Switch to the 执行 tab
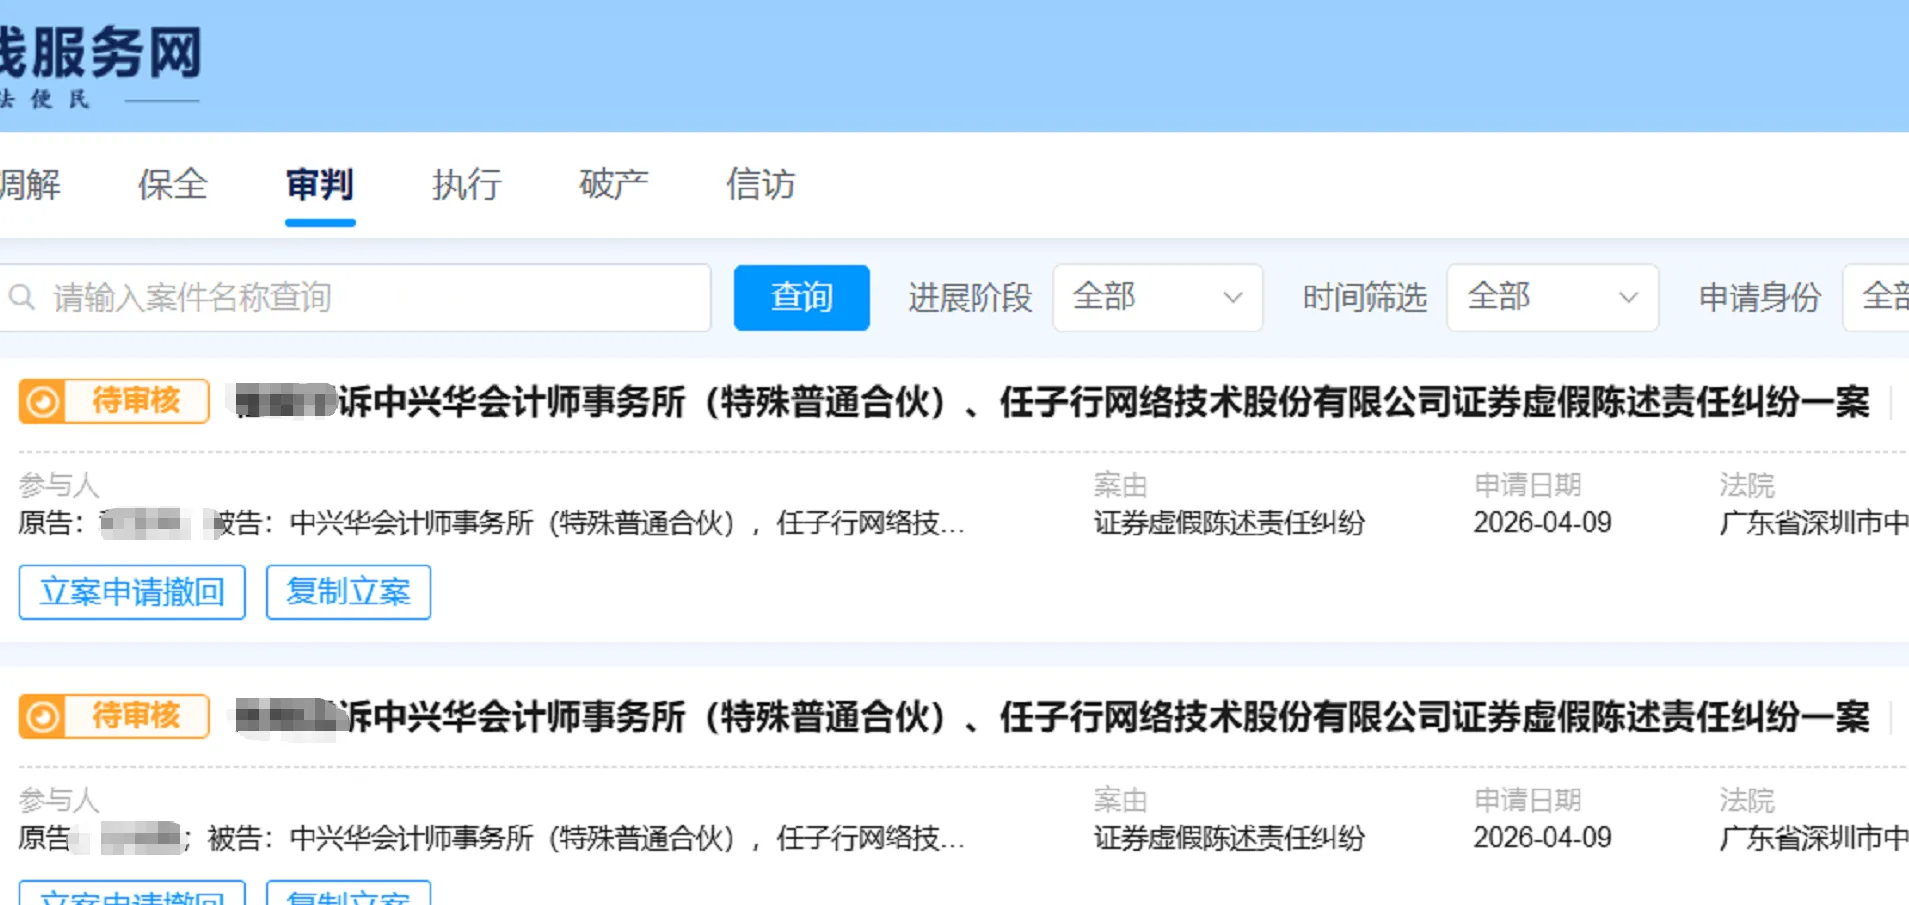This screenshot has width=1909, height=905. pos(465,185)
